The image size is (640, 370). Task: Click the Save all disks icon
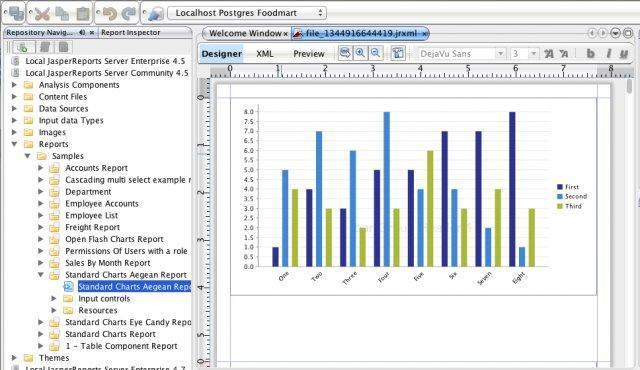(16, 13)
